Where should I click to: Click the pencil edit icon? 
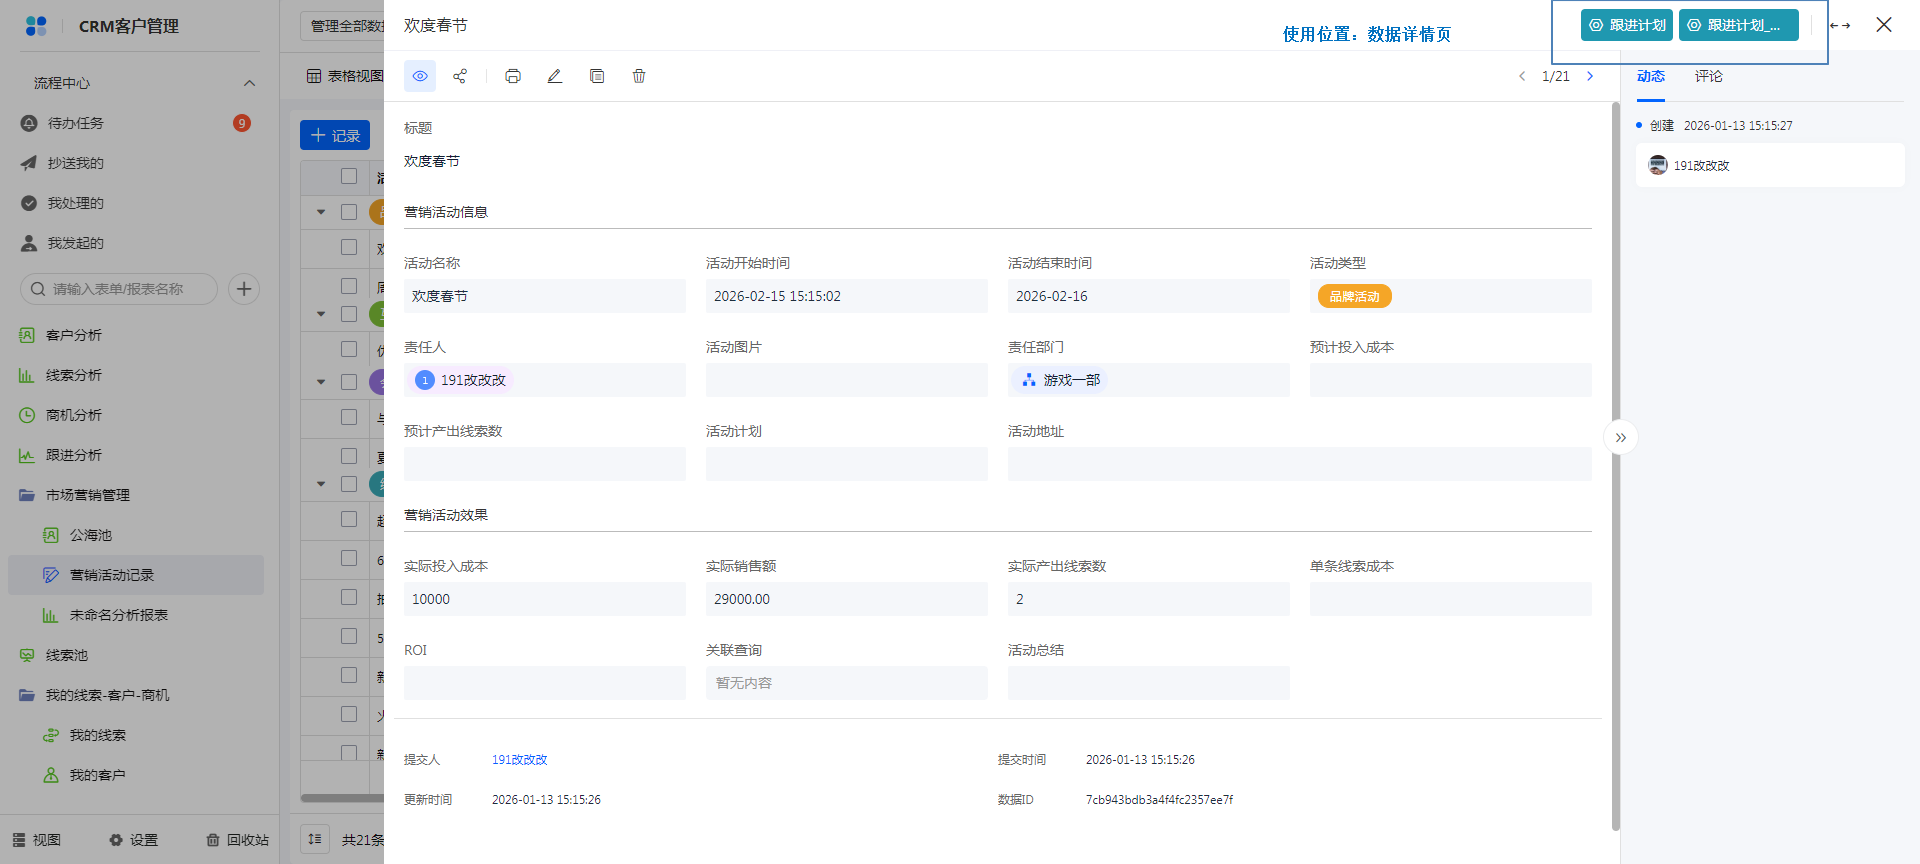(x=555, y=76)
